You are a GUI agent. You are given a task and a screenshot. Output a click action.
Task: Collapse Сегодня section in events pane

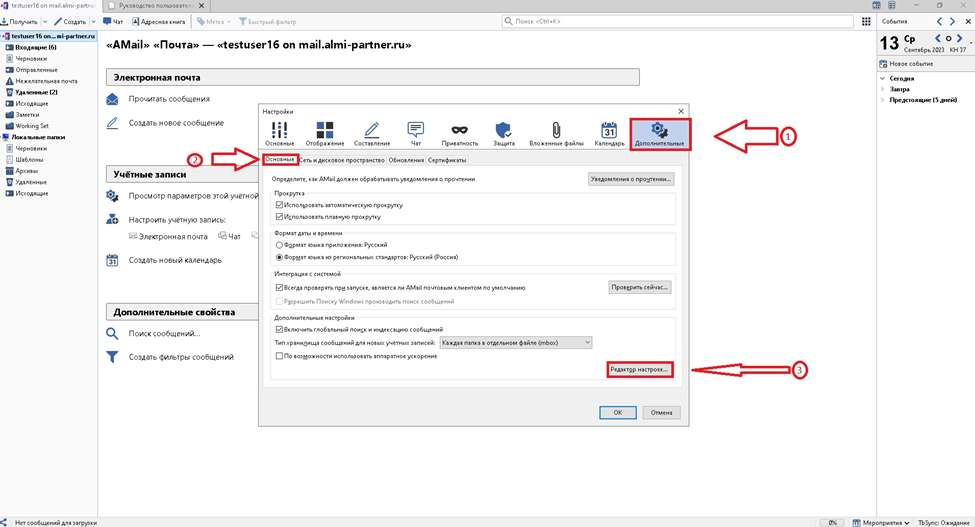[x=882, y=79]
